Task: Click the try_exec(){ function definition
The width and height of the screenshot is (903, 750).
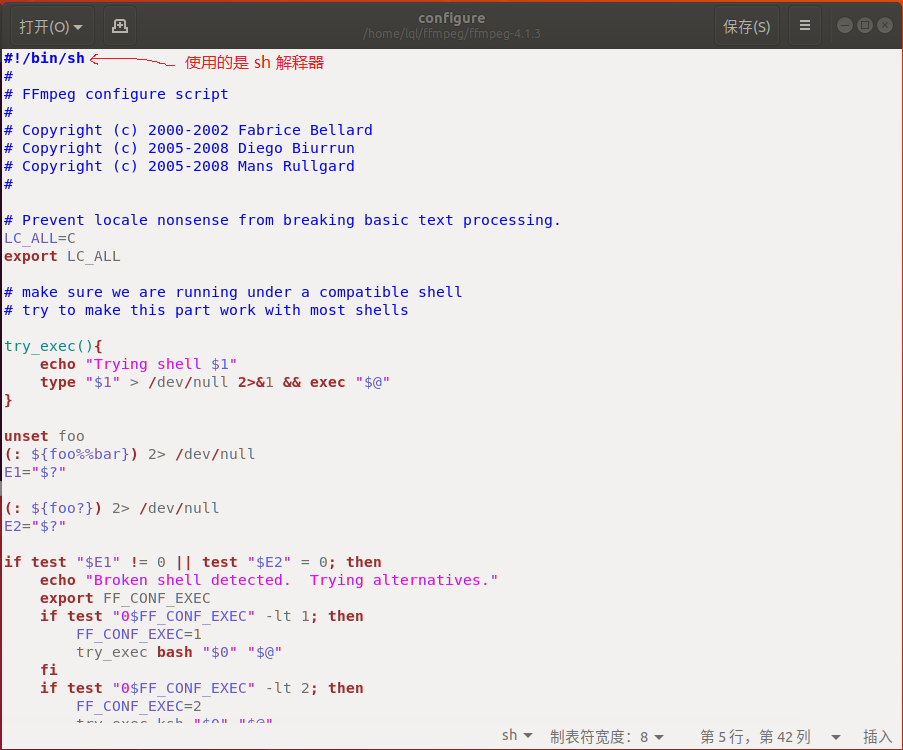Action: point(53,346)
